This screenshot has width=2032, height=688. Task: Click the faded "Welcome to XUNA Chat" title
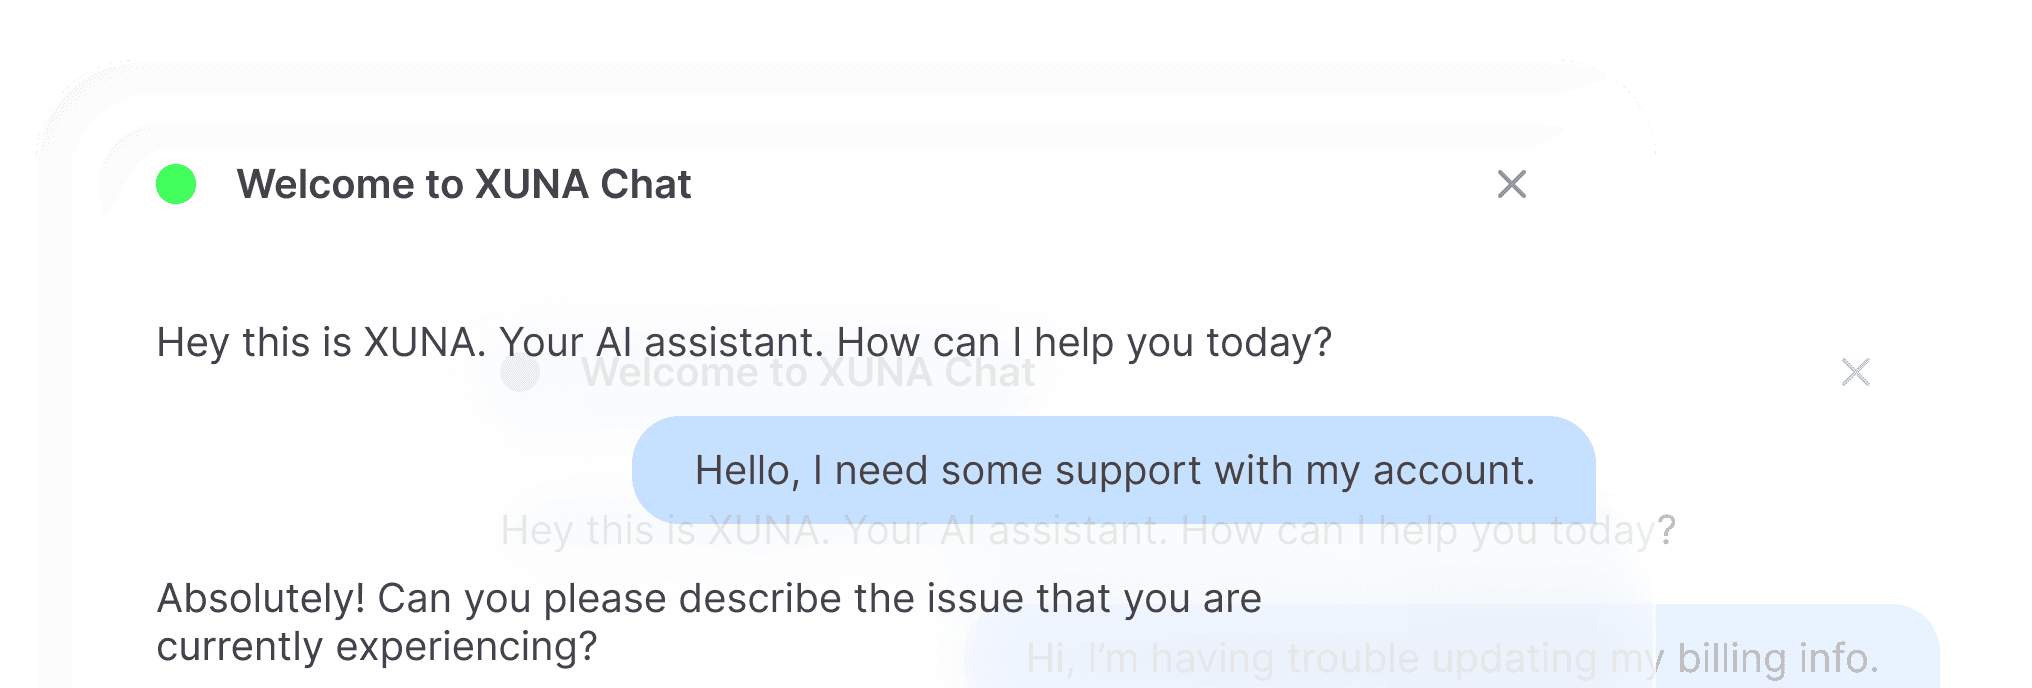point(808,373)
